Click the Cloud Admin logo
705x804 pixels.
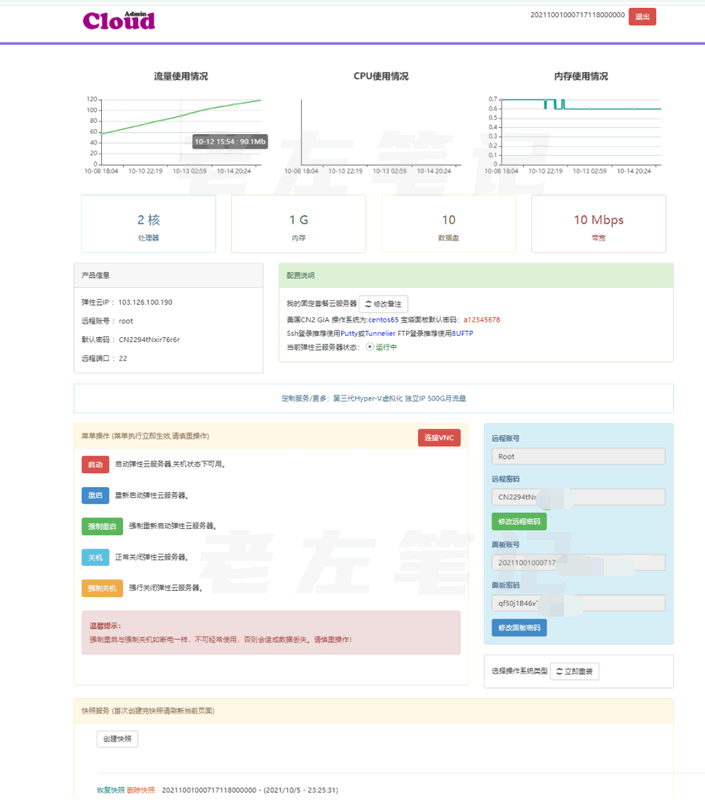tap(119, 19)
